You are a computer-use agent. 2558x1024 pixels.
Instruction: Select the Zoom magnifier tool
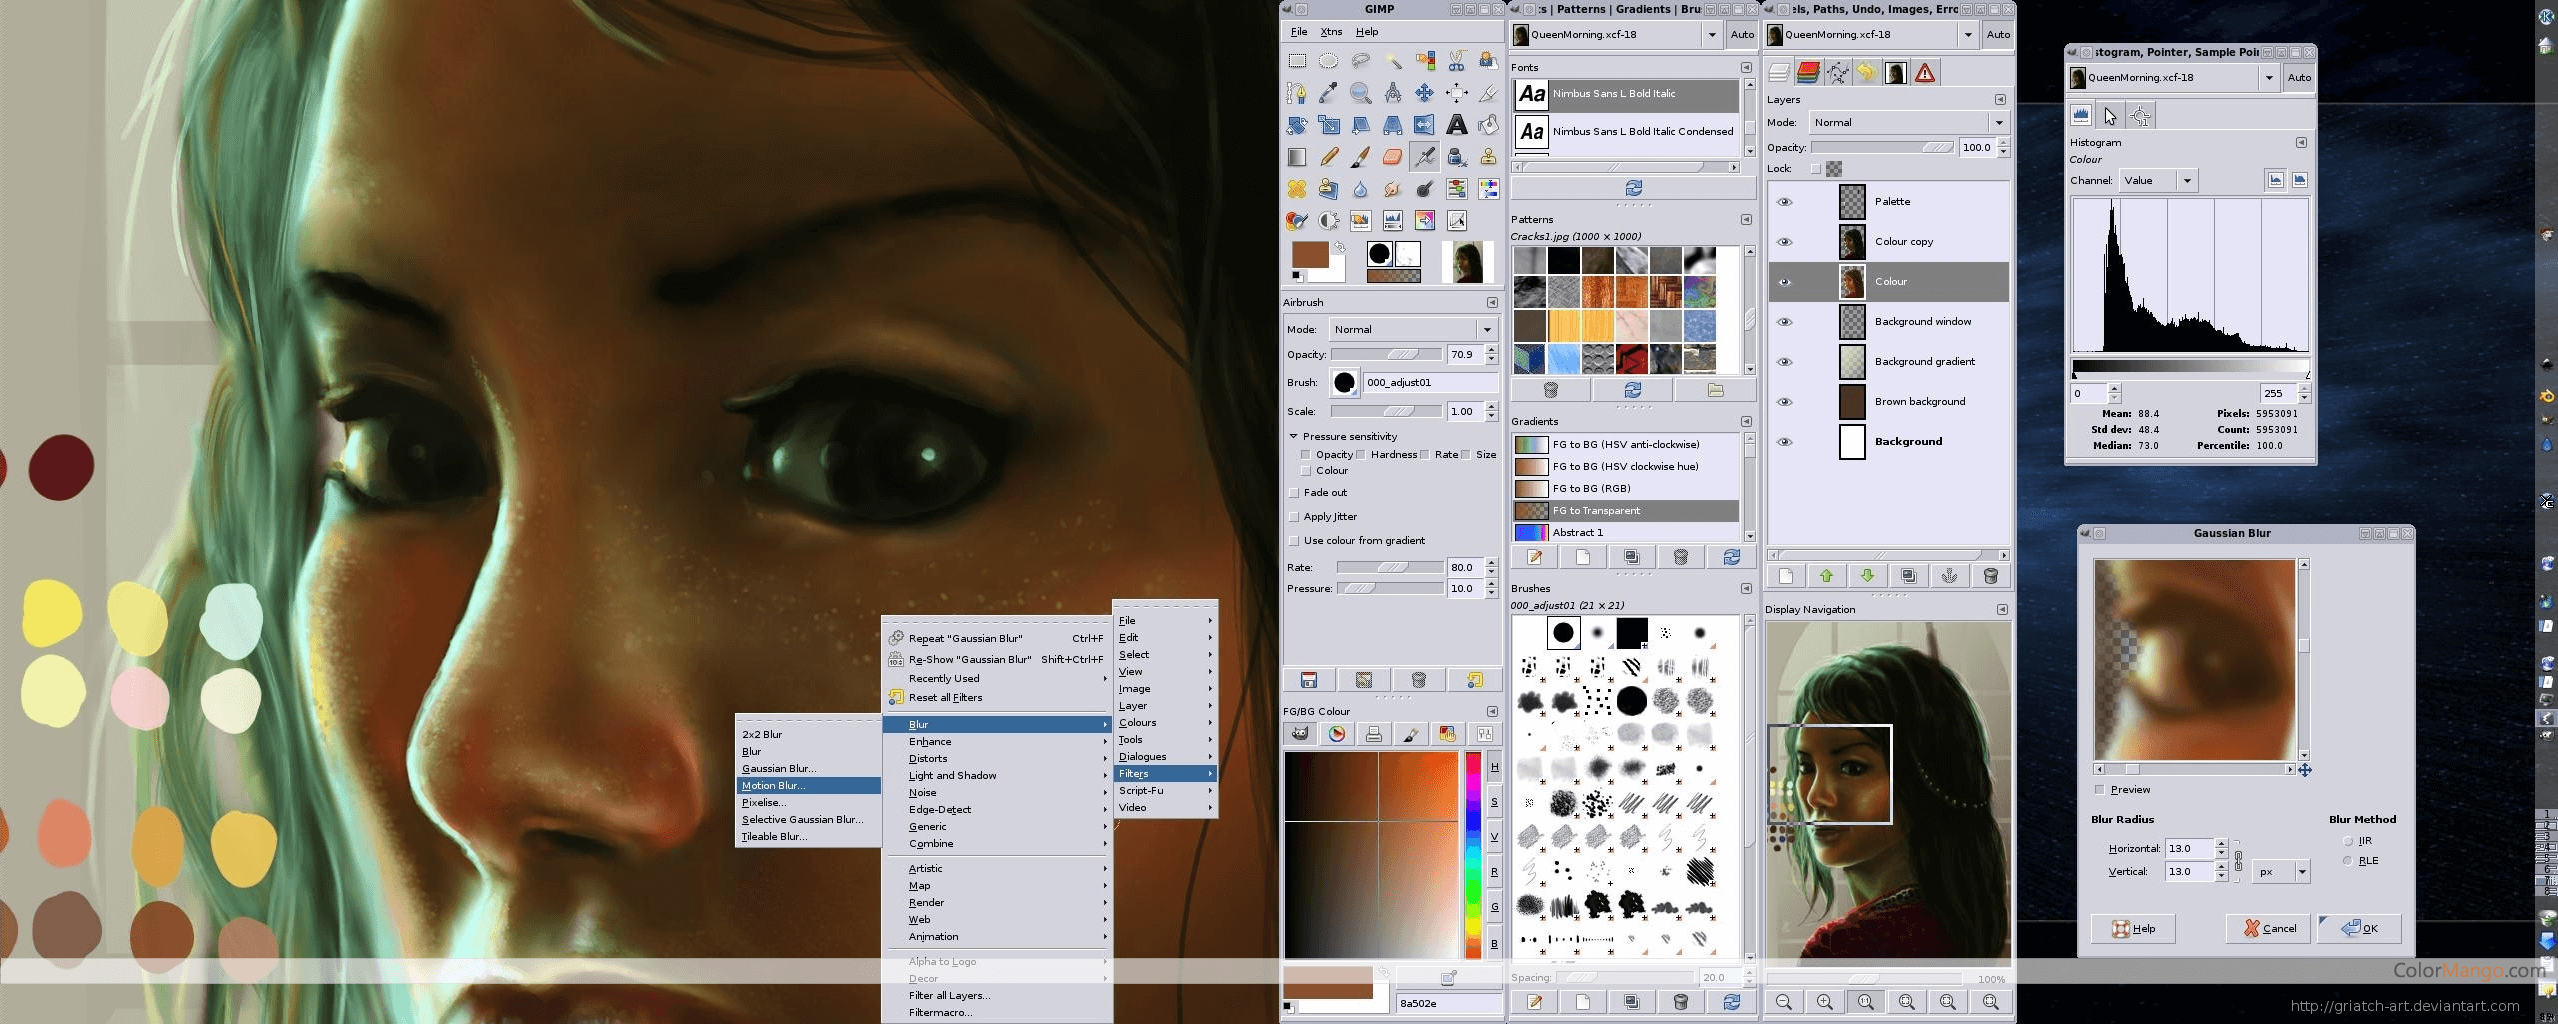[x=1360, y=93]
